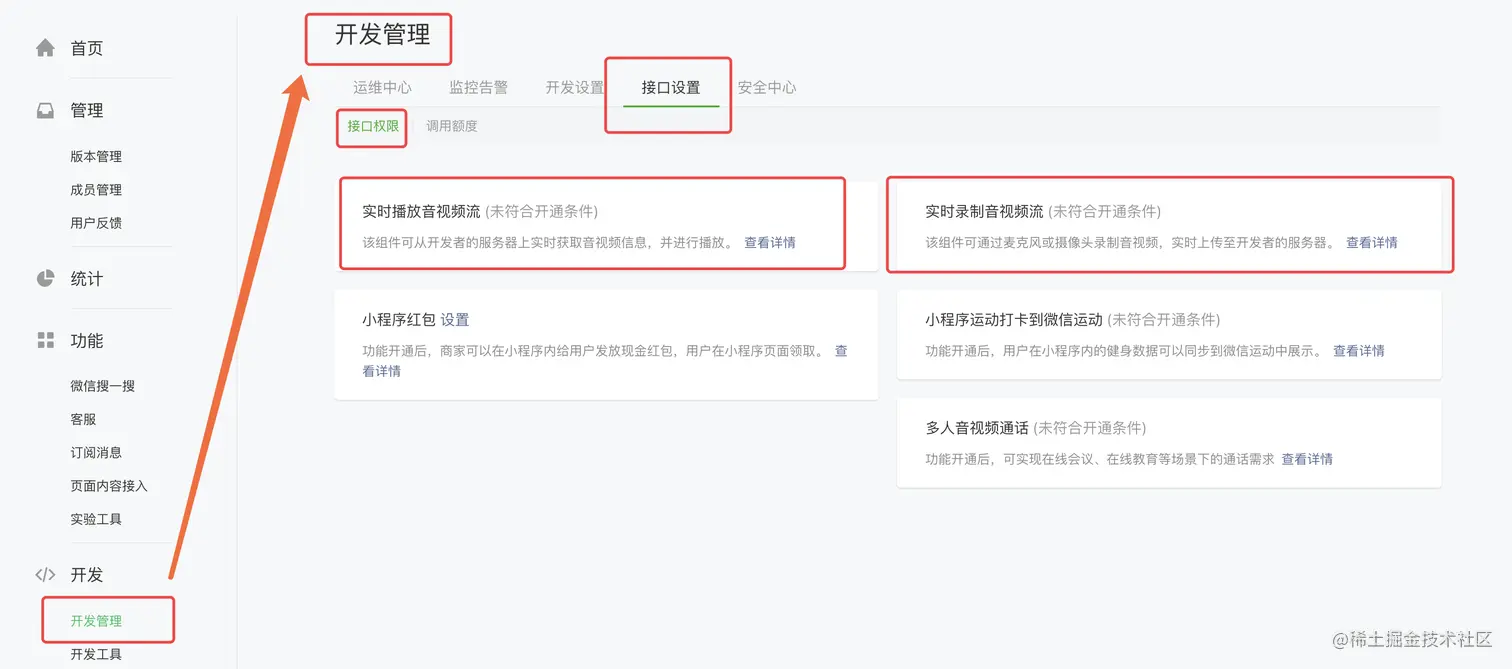Select the 调用额度 sub-tab

pos(452,126)
